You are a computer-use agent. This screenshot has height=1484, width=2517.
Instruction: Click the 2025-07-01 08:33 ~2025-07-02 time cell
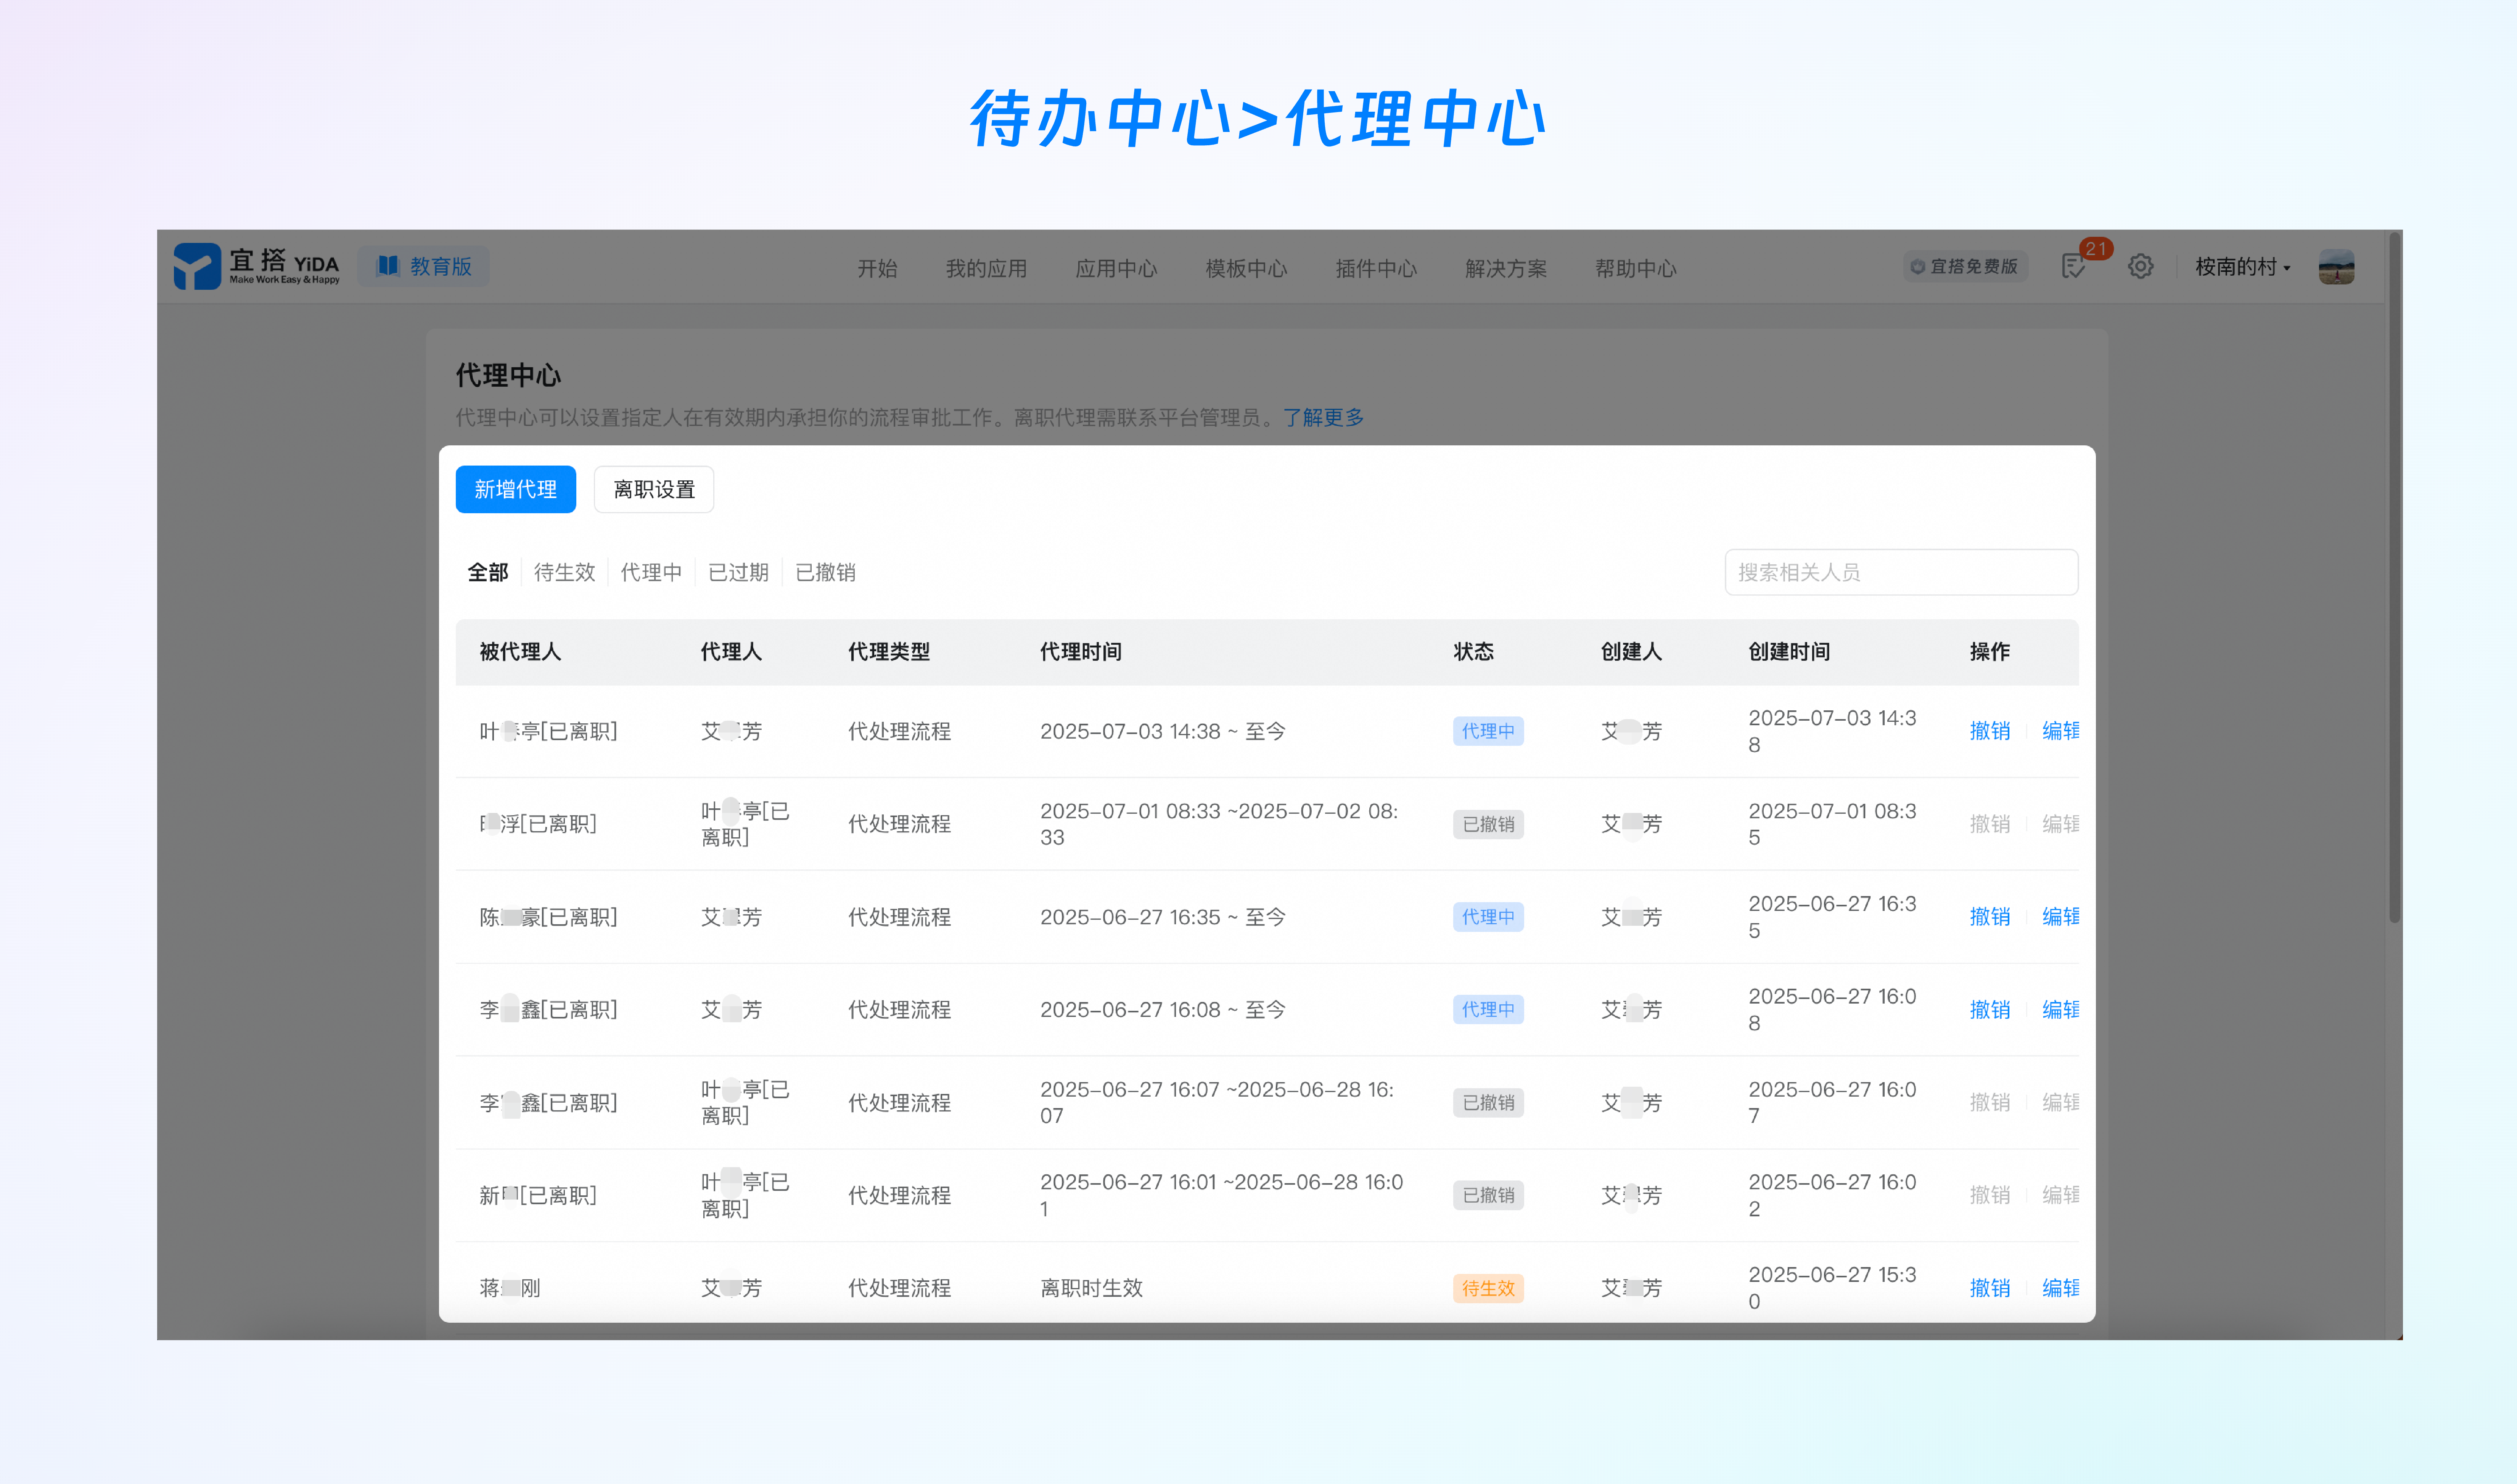click(x=1219, y=824)
